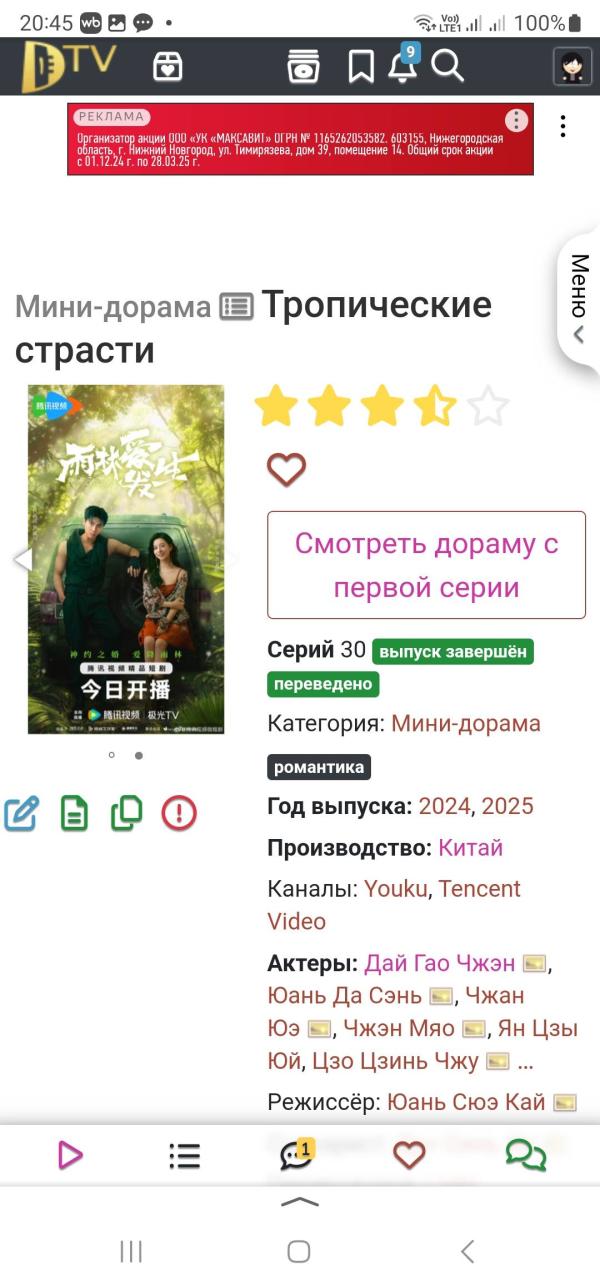Open the episode list icon in bottom bar
Screen dimensions: 600x1286
[x=184, y=1156]
